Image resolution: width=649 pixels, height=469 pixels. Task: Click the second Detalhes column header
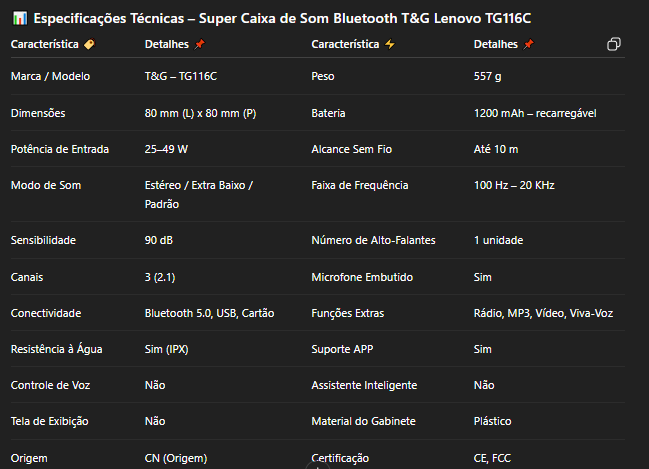(495, 44)
